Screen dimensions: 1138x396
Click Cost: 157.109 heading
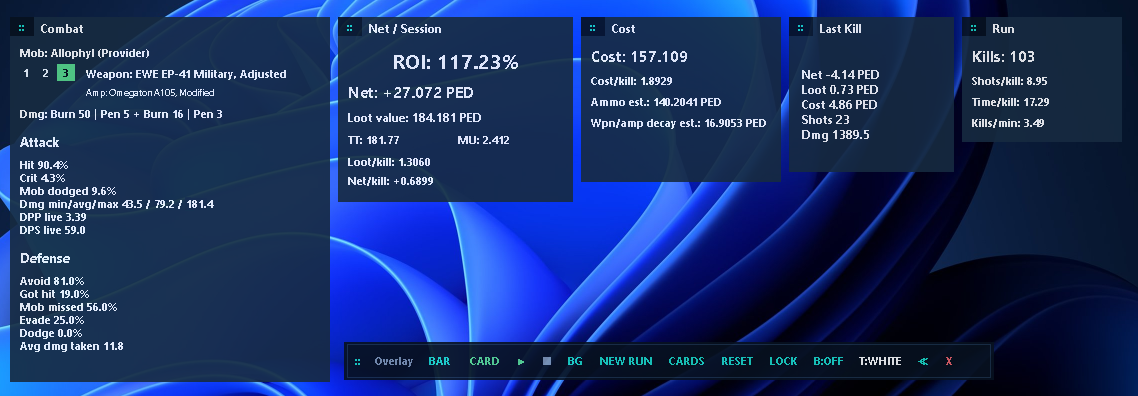[x=639, y=57]
